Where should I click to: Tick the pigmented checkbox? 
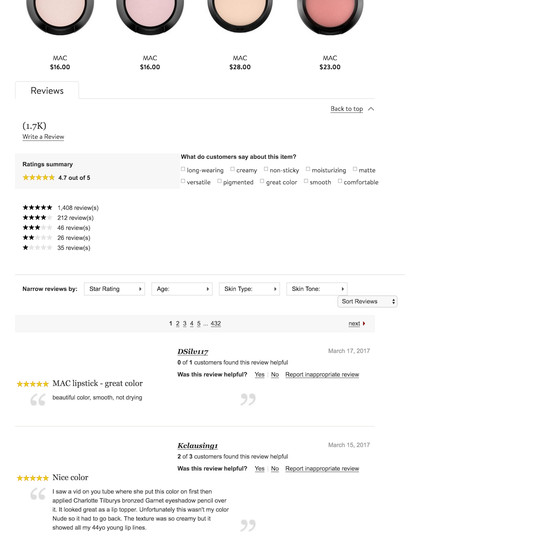(x=219, y=181)
